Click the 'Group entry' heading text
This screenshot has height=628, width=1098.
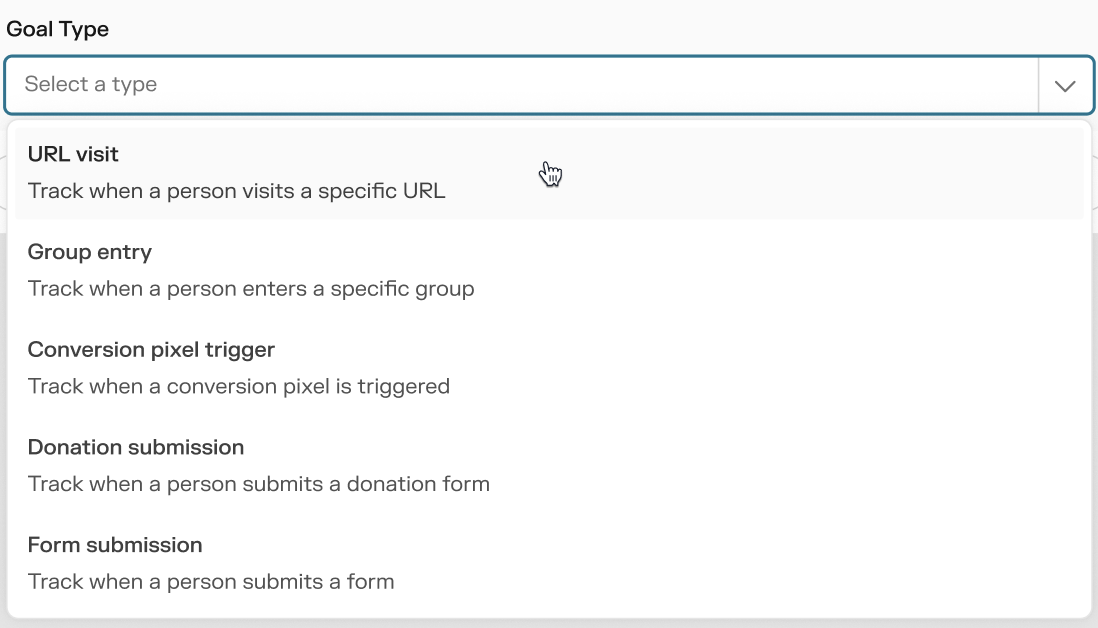click(90, 252)
